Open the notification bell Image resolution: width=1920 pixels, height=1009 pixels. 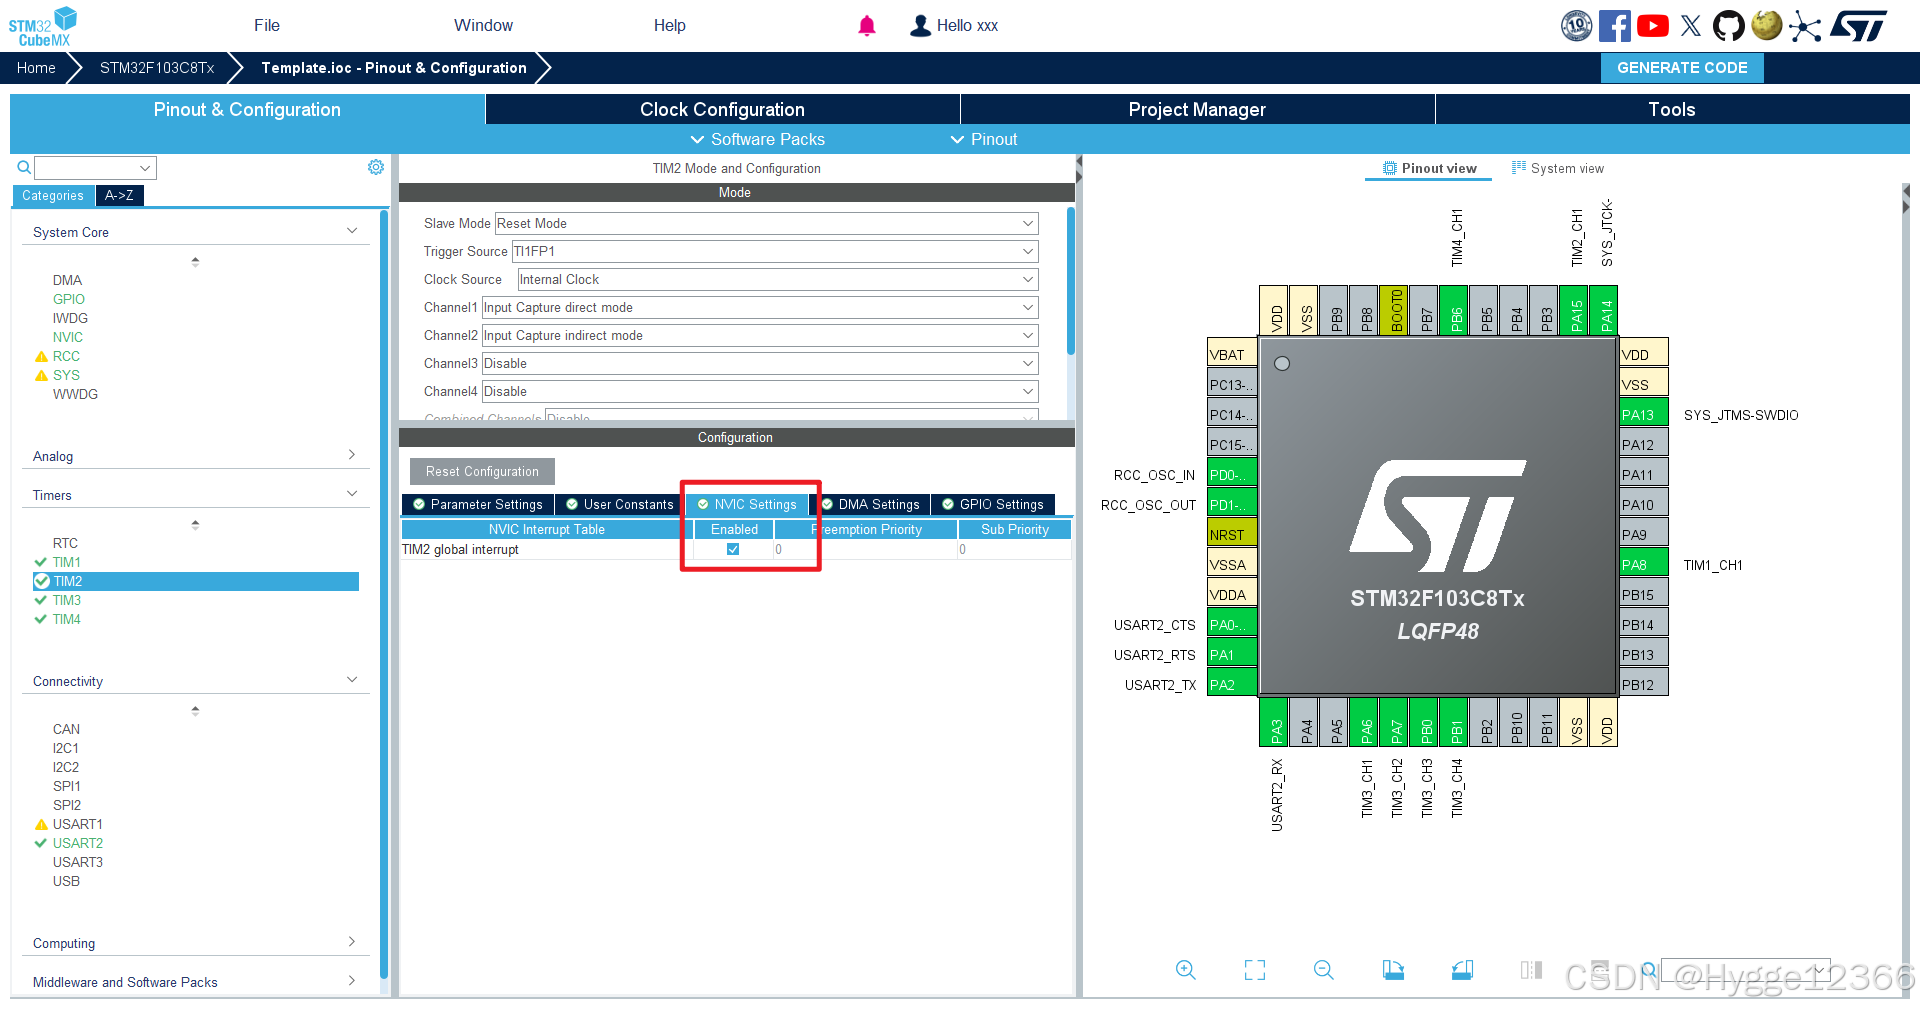[867, 26]
